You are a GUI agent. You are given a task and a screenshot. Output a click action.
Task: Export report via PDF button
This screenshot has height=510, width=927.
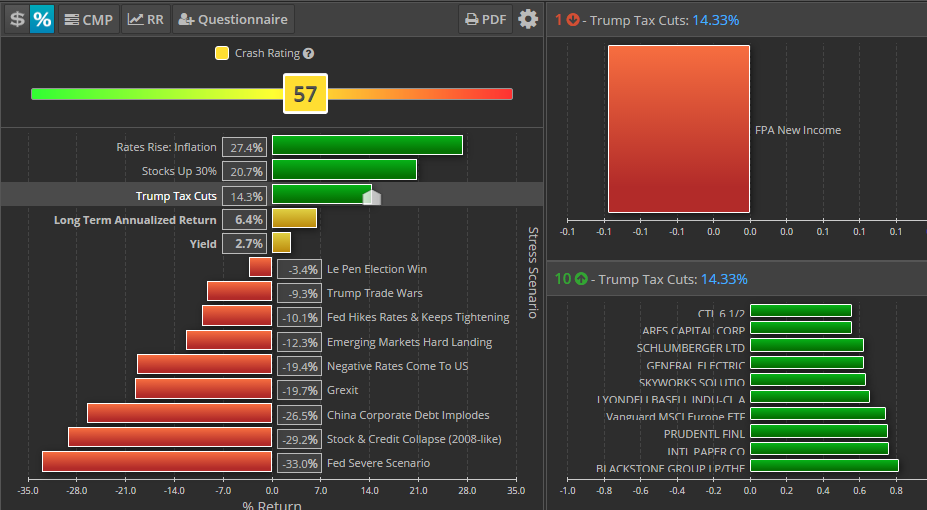tap(485, 19)
